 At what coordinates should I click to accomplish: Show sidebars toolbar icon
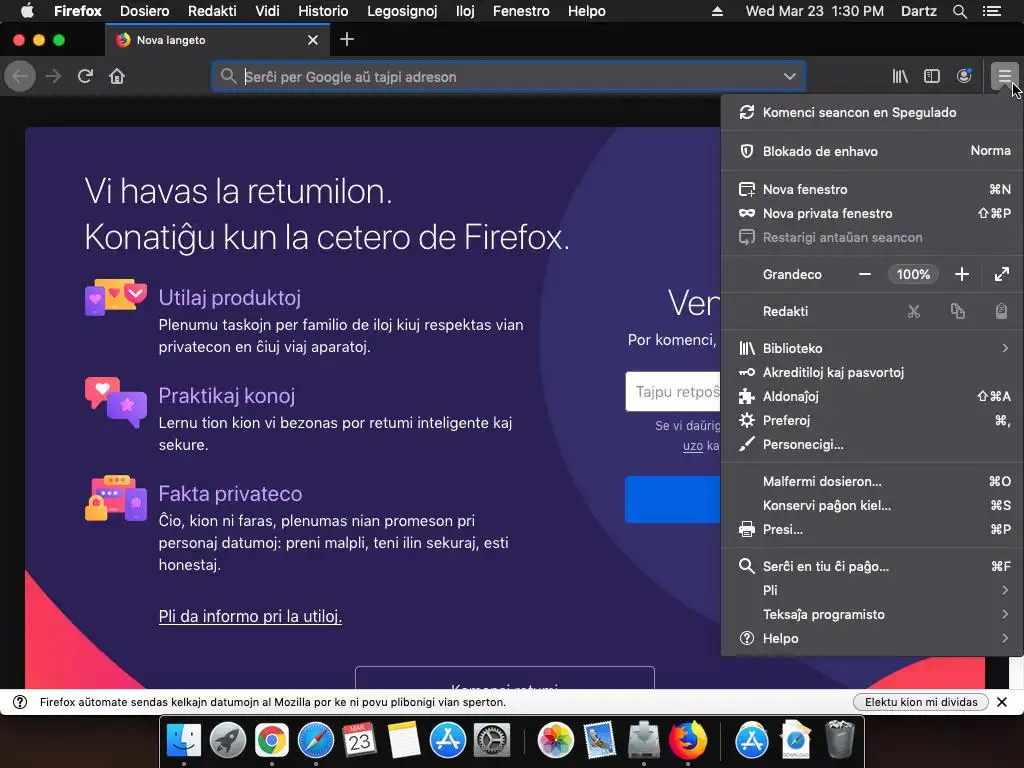[x=932, y=76]
